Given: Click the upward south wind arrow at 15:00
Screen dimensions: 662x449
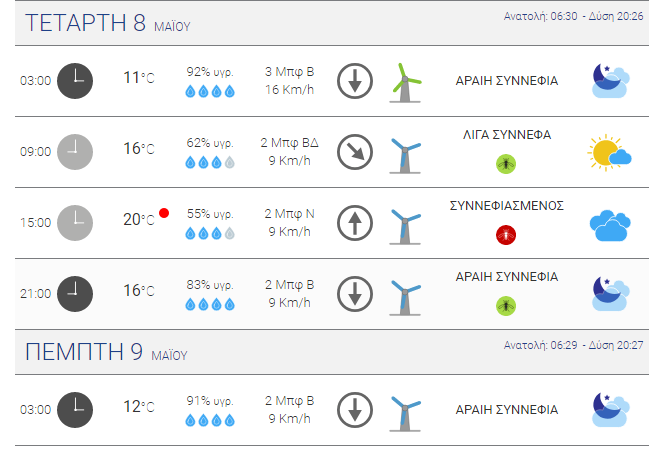Looking at the screenshot, I should (355, 223).
